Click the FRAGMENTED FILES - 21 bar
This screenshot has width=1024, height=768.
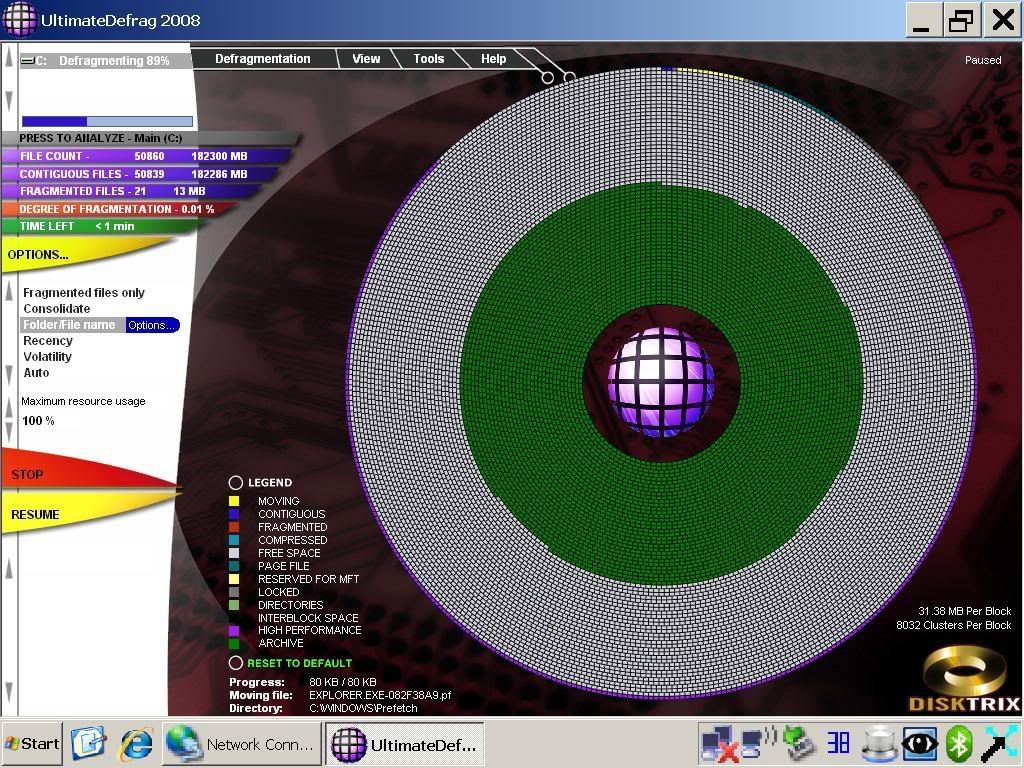[x=131, y=191]
